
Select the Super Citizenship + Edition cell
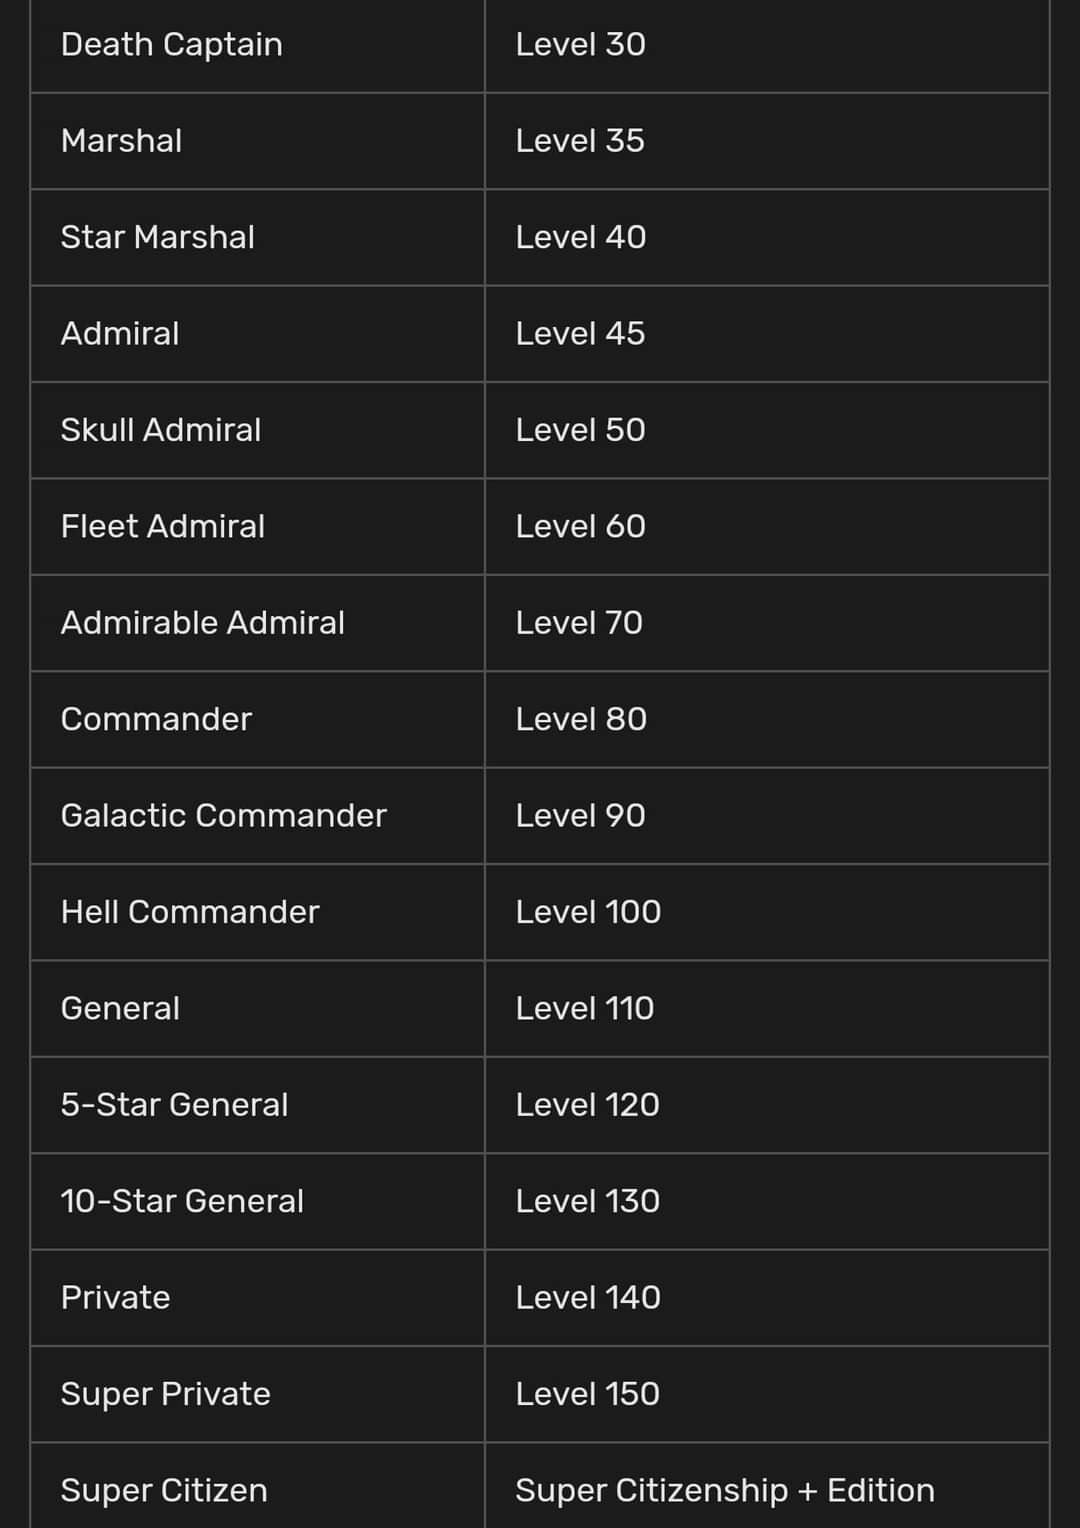point(724,1490)
